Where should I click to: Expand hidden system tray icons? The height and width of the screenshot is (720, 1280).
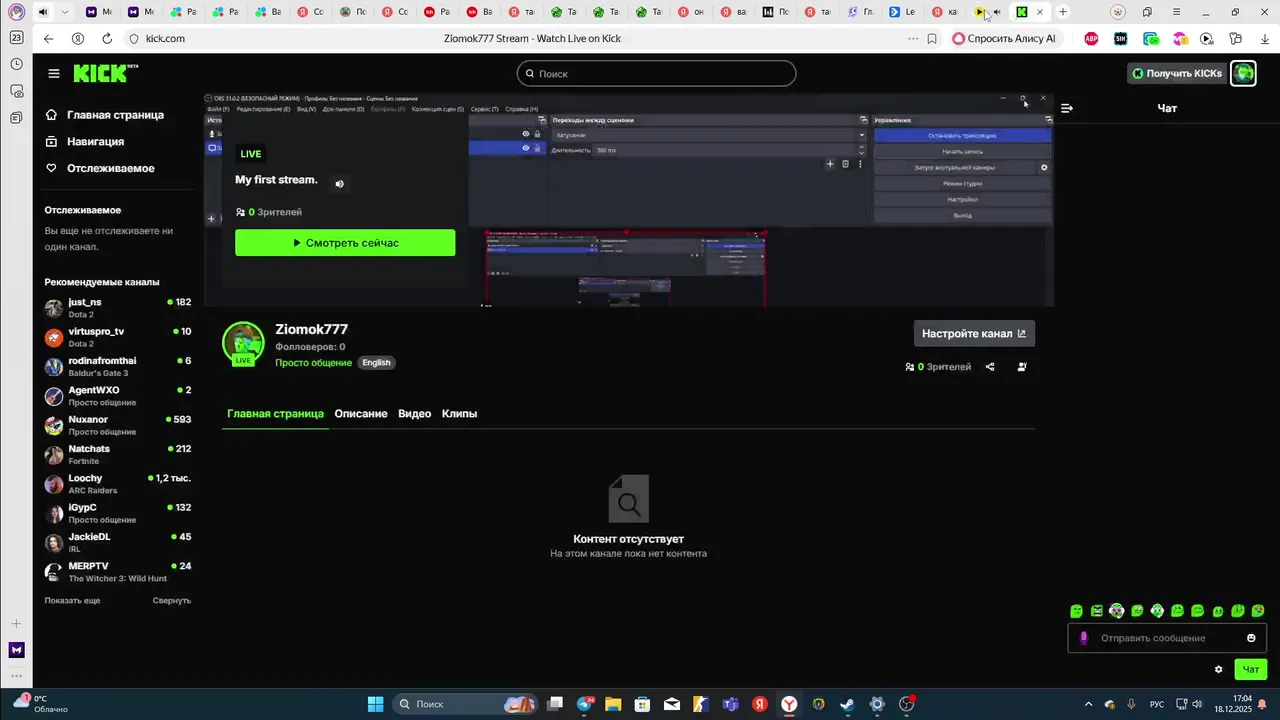[1088, 704]
